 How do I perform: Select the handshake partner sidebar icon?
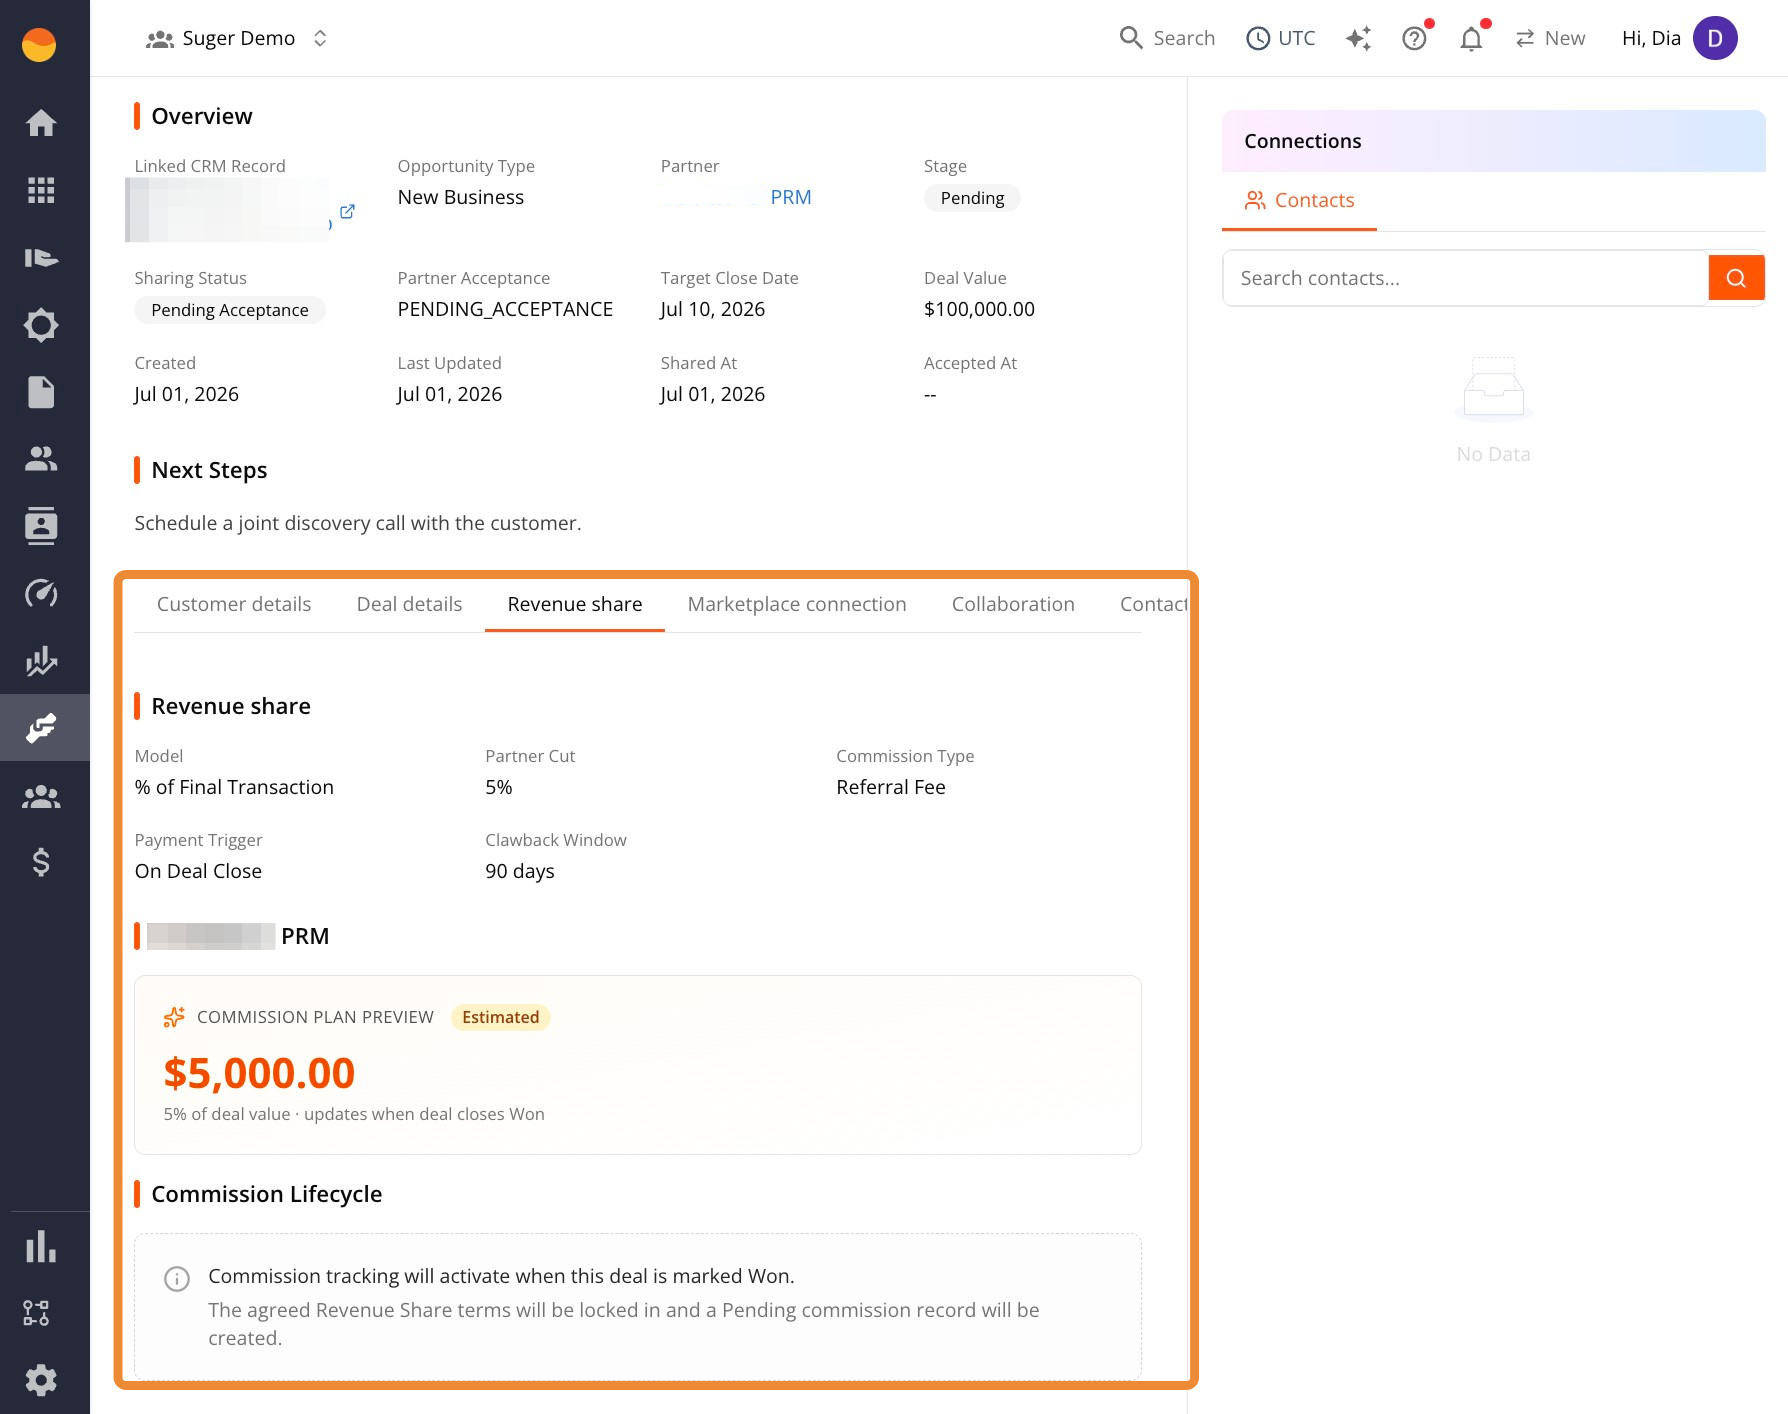point(41,728)
